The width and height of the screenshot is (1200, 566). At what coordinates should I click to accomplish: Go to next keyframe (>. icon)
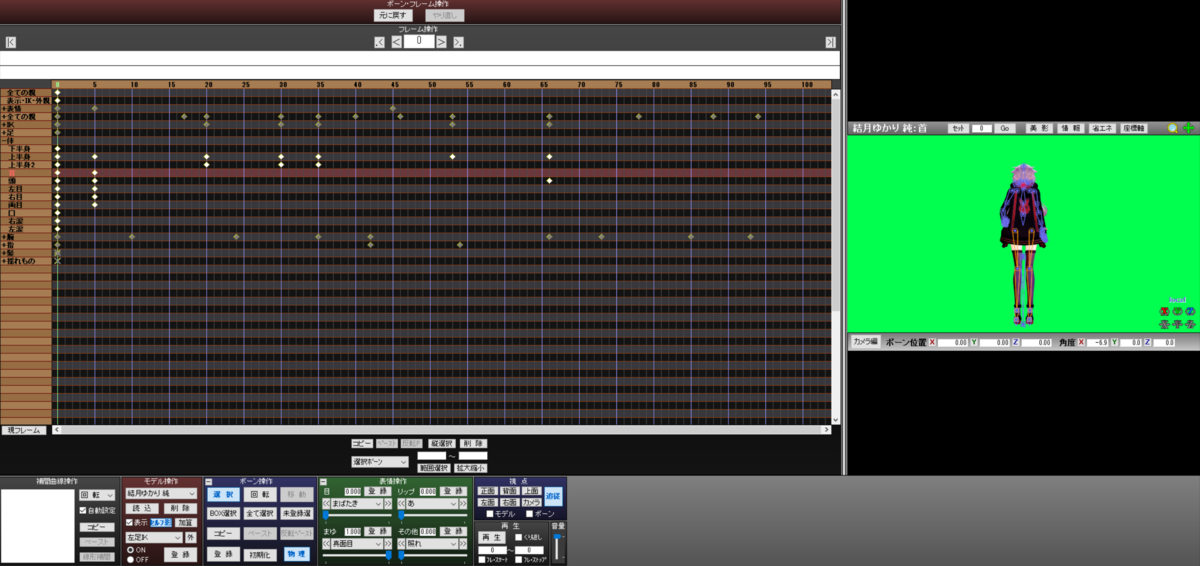458,42
